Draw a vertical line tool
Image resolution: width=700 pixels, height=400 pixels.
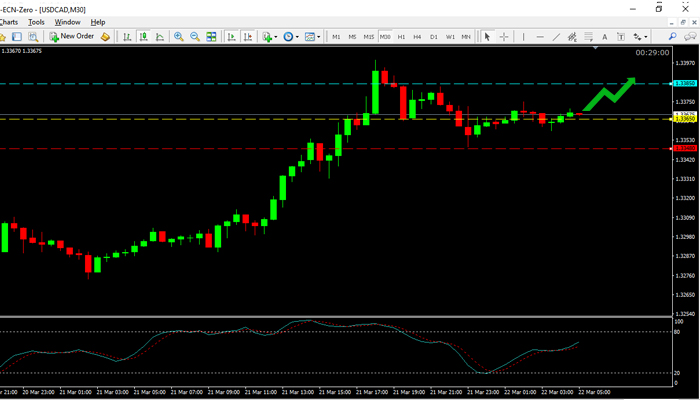tap(524, 37)
